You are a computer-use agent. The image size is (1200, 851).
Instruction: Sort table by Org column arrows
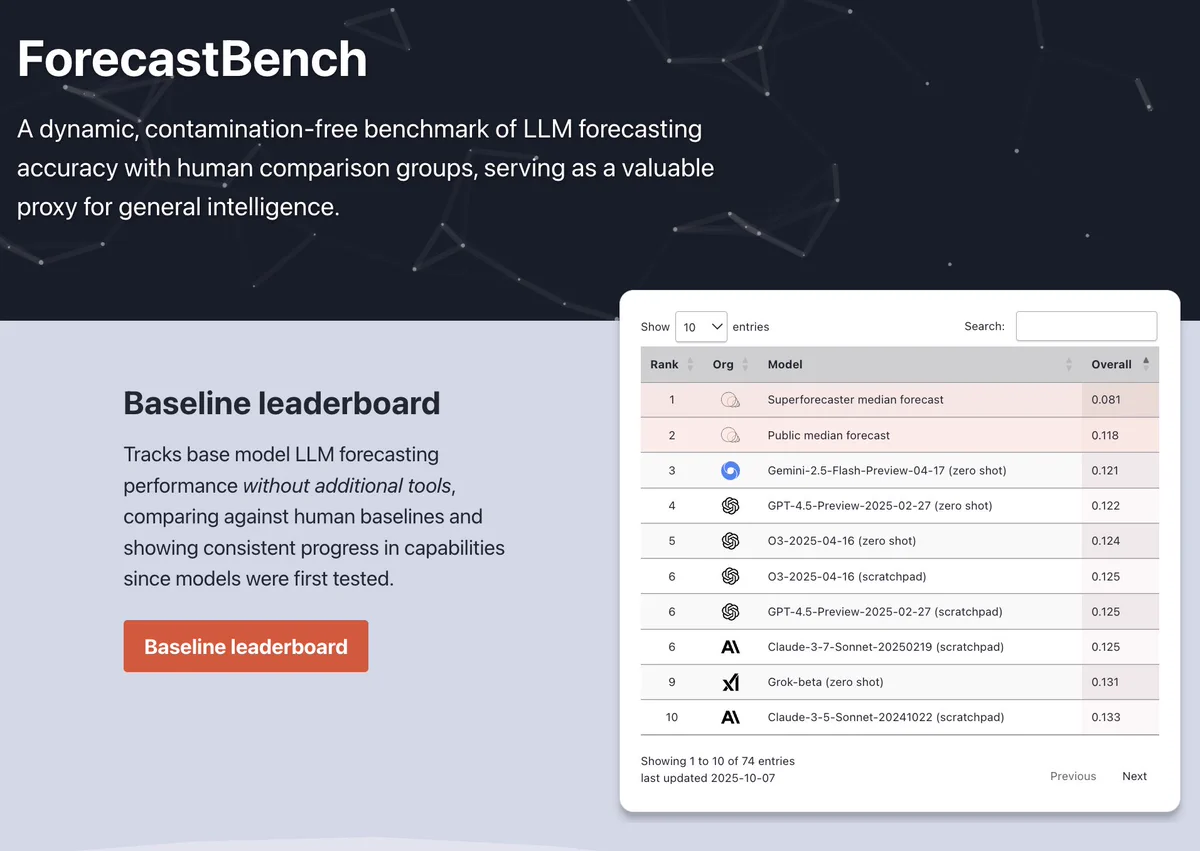[745, 365]
